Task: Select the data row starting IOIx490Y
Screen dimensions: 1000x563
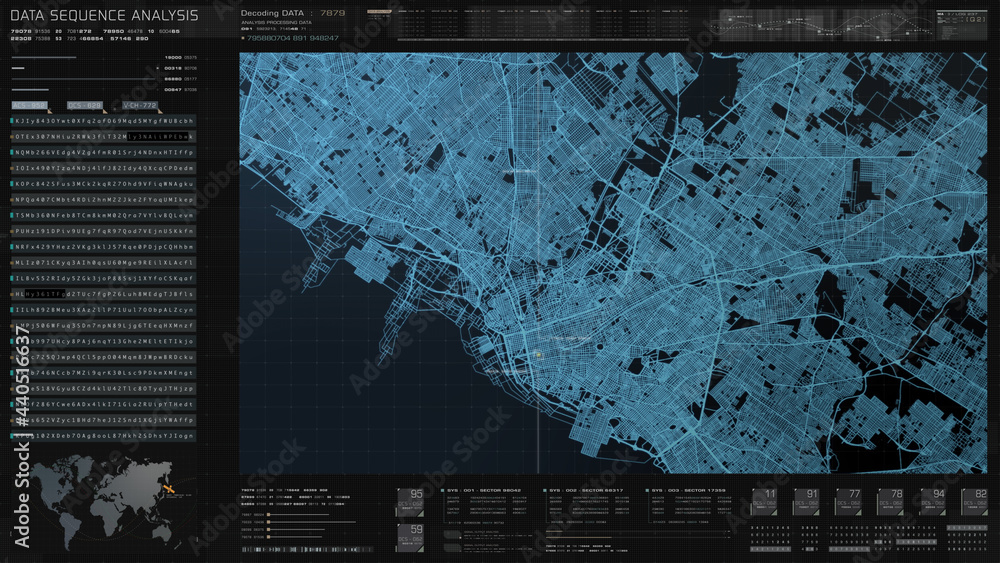Action: coord(103,168)
